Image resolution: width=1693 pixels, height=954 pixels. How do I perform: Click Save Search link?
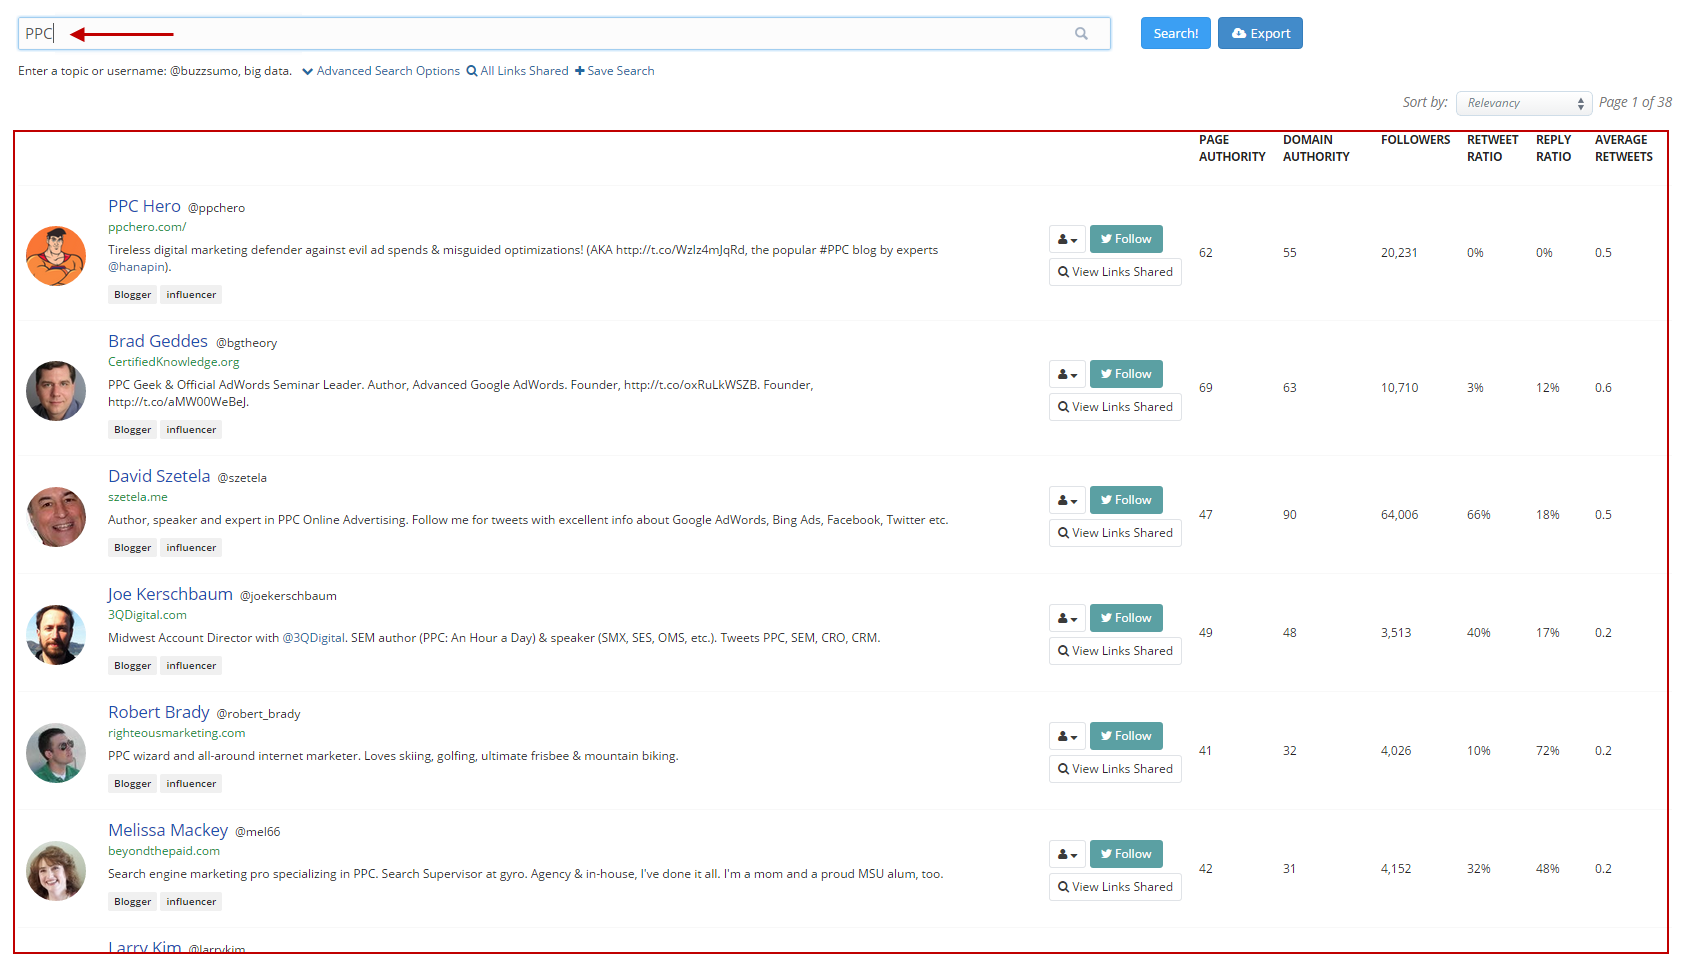[614, 71]
